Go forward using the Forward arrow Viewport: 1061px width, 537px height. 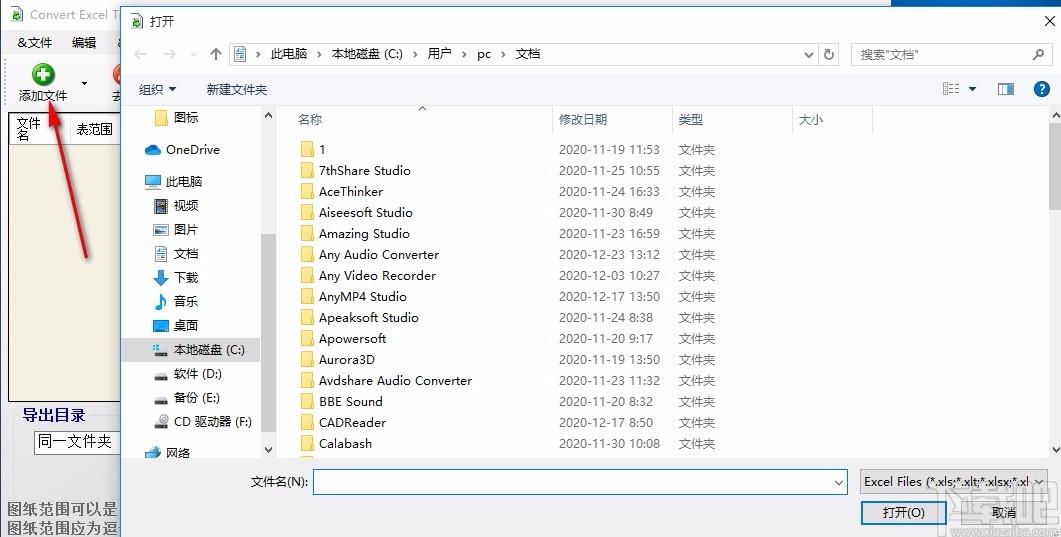(170, 54)
